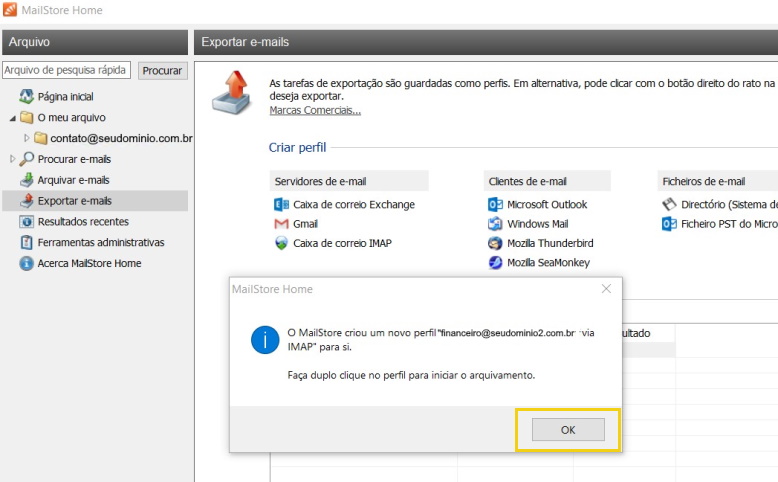Select contato@seudominio.com.br archive folder
778x482 pixels.
tap(121, 138)
